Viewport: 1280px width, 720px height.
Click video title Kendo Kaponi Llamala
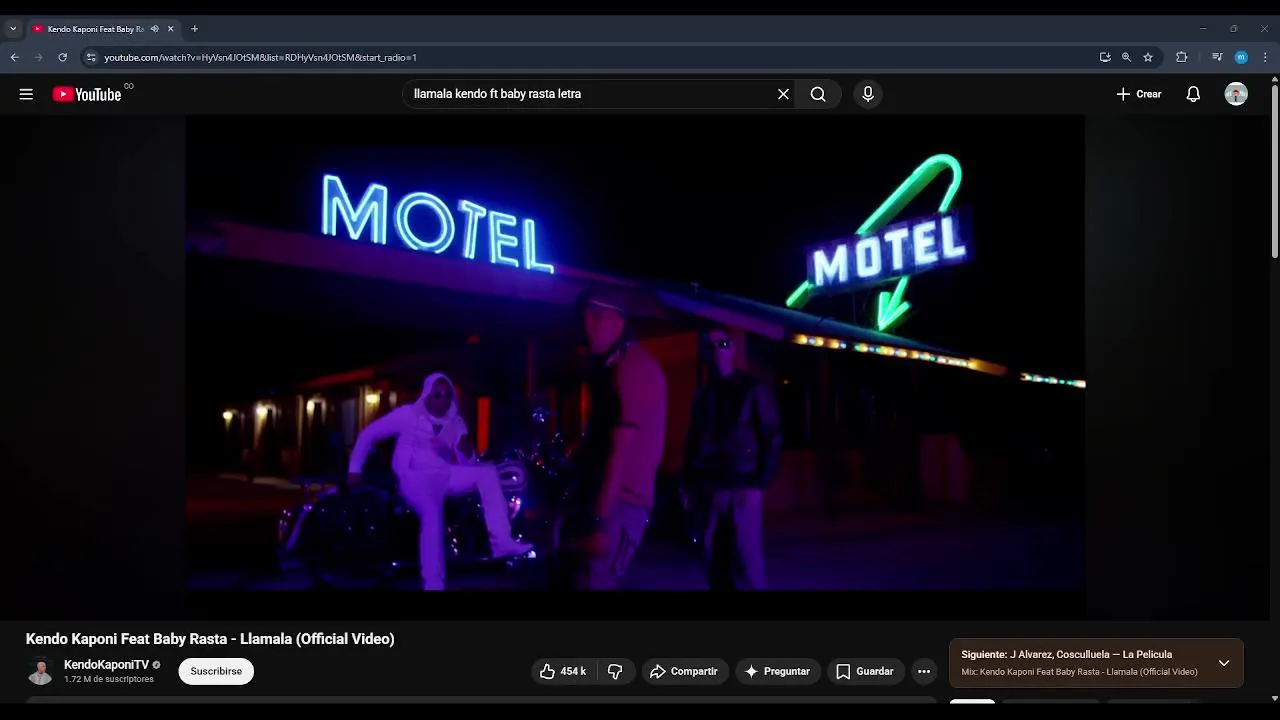point(210,639)
